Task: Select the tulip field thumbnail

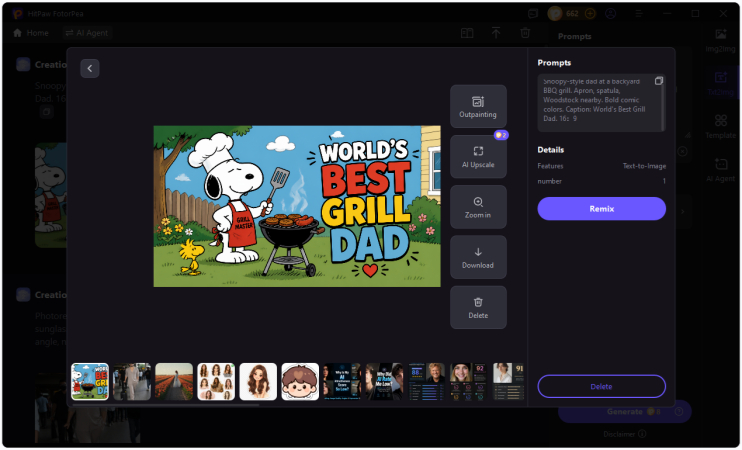Action: 174,382
